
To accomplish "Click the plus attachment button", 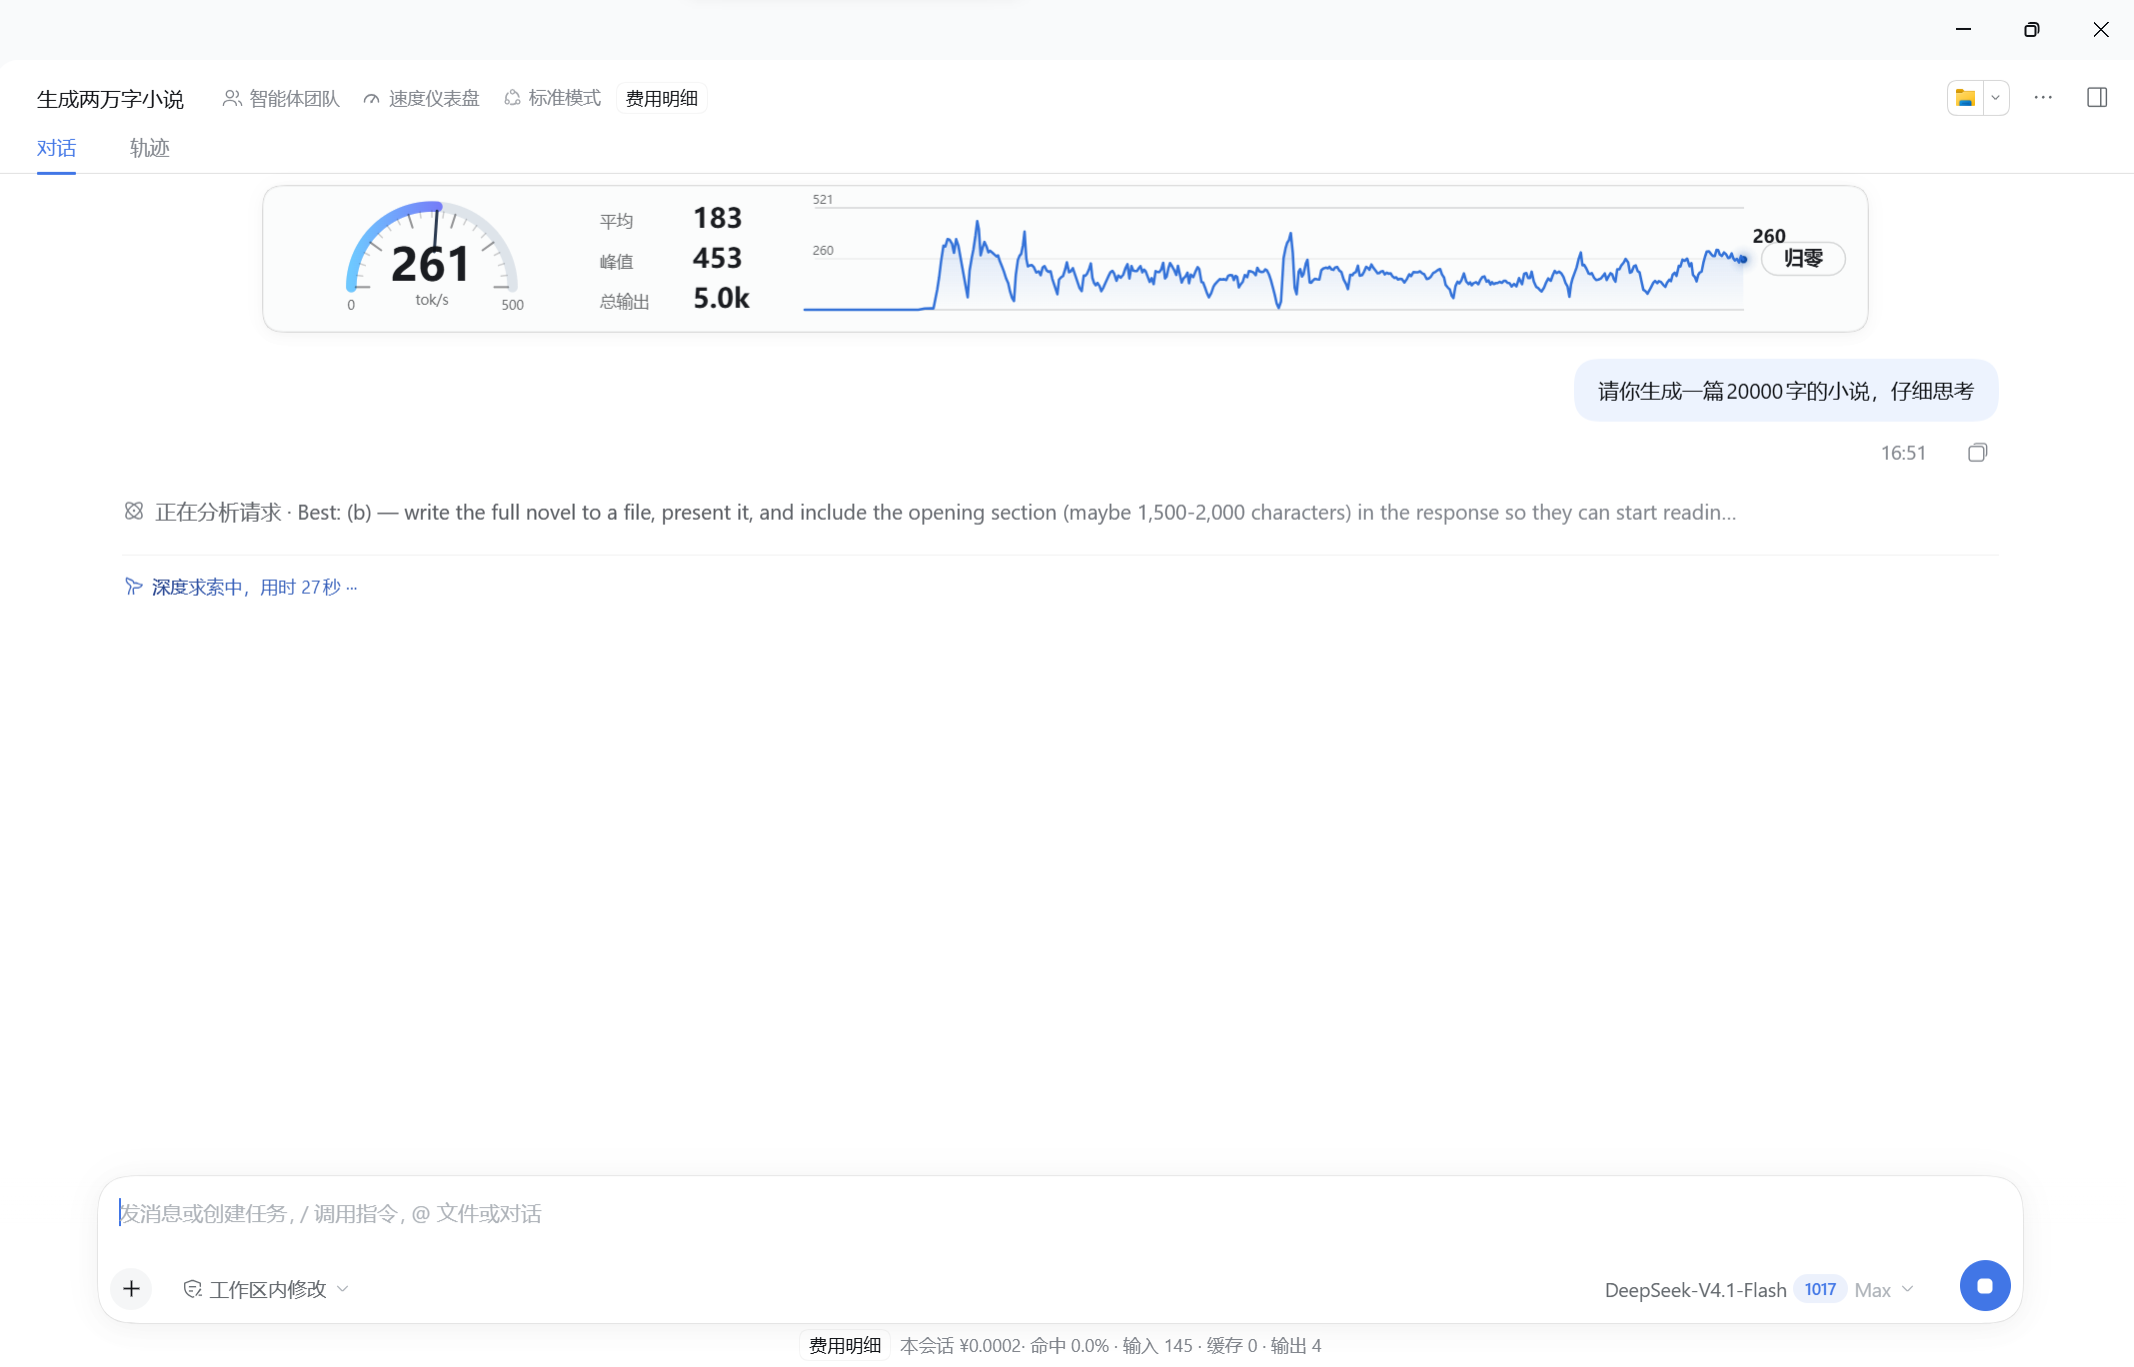I will pos(131,1289).
